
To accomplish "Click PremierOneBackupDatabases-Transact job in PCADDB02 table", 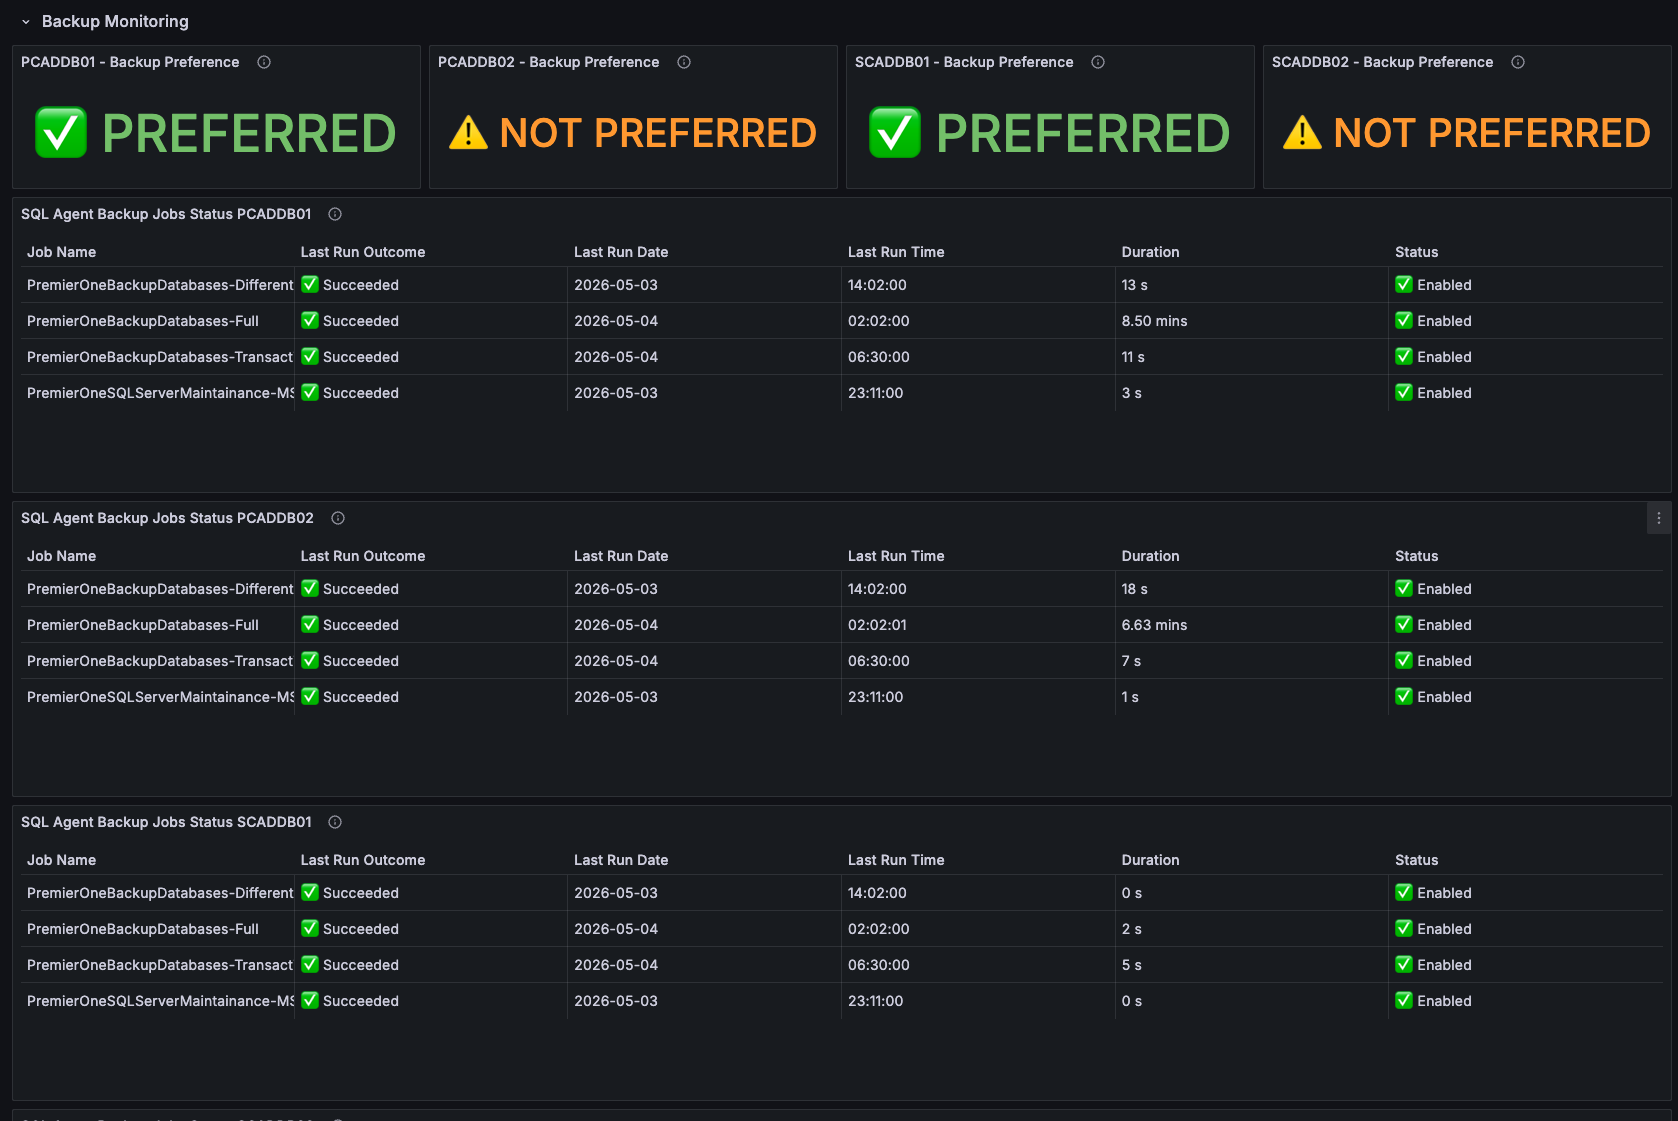I will coord(160,661).
